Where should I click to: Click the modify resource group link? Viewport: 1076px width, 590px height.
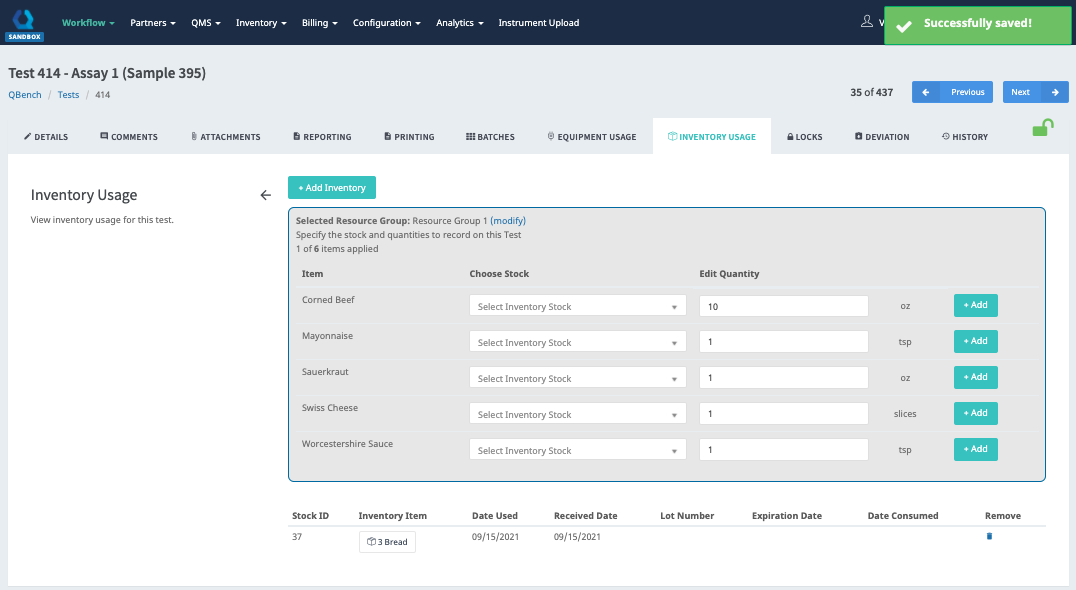coord(507,221)
